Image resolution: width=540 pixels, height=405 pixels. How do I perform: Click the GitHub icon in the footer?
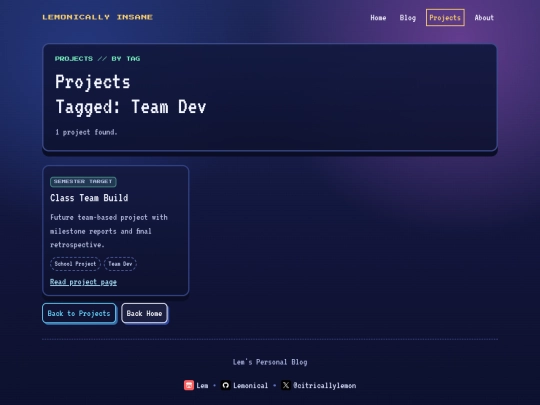tap(226, 385)
